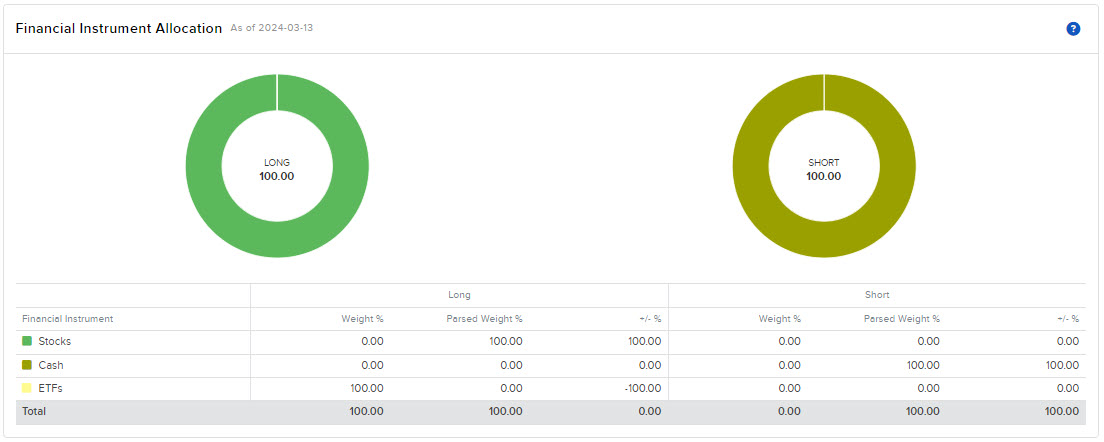Click the Financial Instrument column header
This screenshot has height=442, width=1104.
tap(67, 319)
